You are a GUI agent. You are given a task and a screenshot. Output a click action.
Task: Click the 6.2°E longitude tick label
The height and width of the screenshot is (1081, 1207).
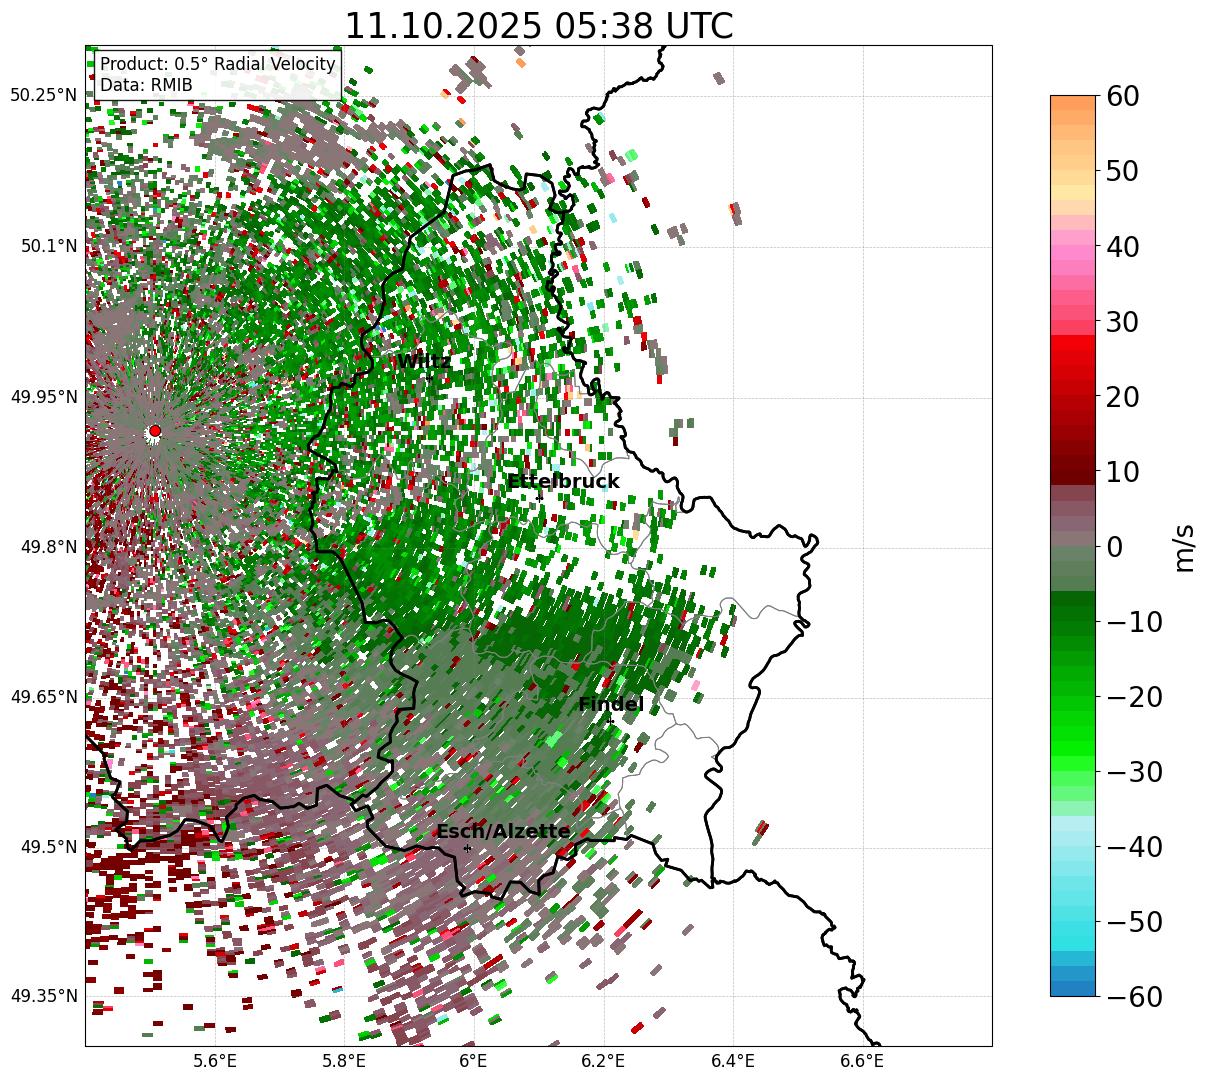(x=603, y=1061)
